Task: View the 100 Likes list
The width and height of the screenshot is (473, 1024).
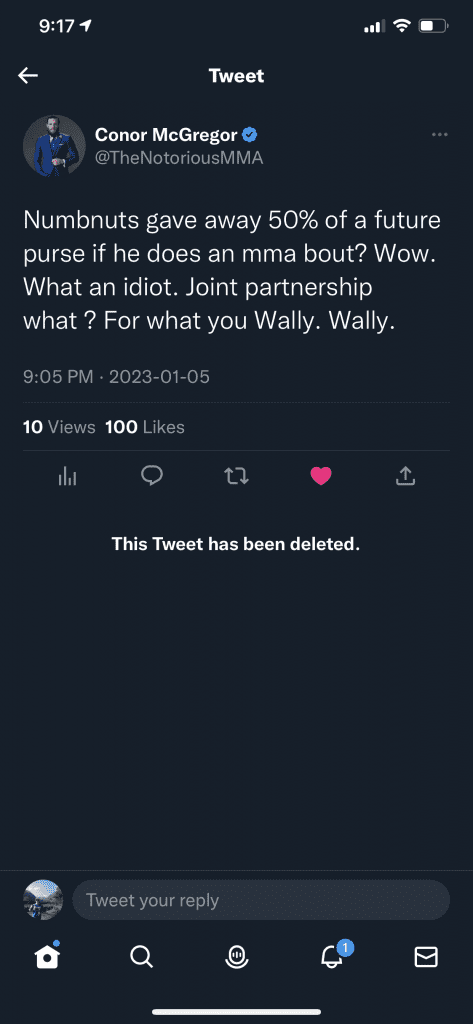Action: tap(144, 427)
